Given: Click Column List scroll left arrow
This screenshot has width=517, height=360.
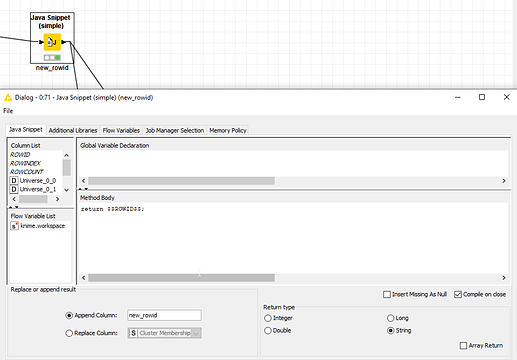Looking at the screenshot, I should (x=14, y=199).
